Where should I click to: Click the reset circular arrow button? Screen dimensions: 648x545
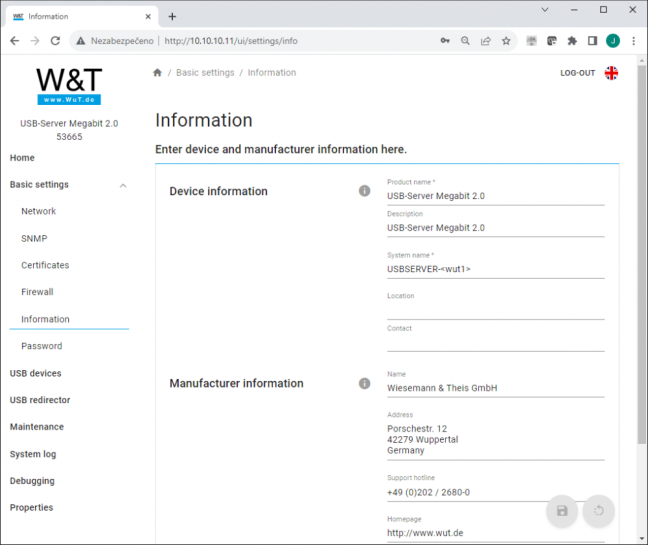[x=598, y=511]
